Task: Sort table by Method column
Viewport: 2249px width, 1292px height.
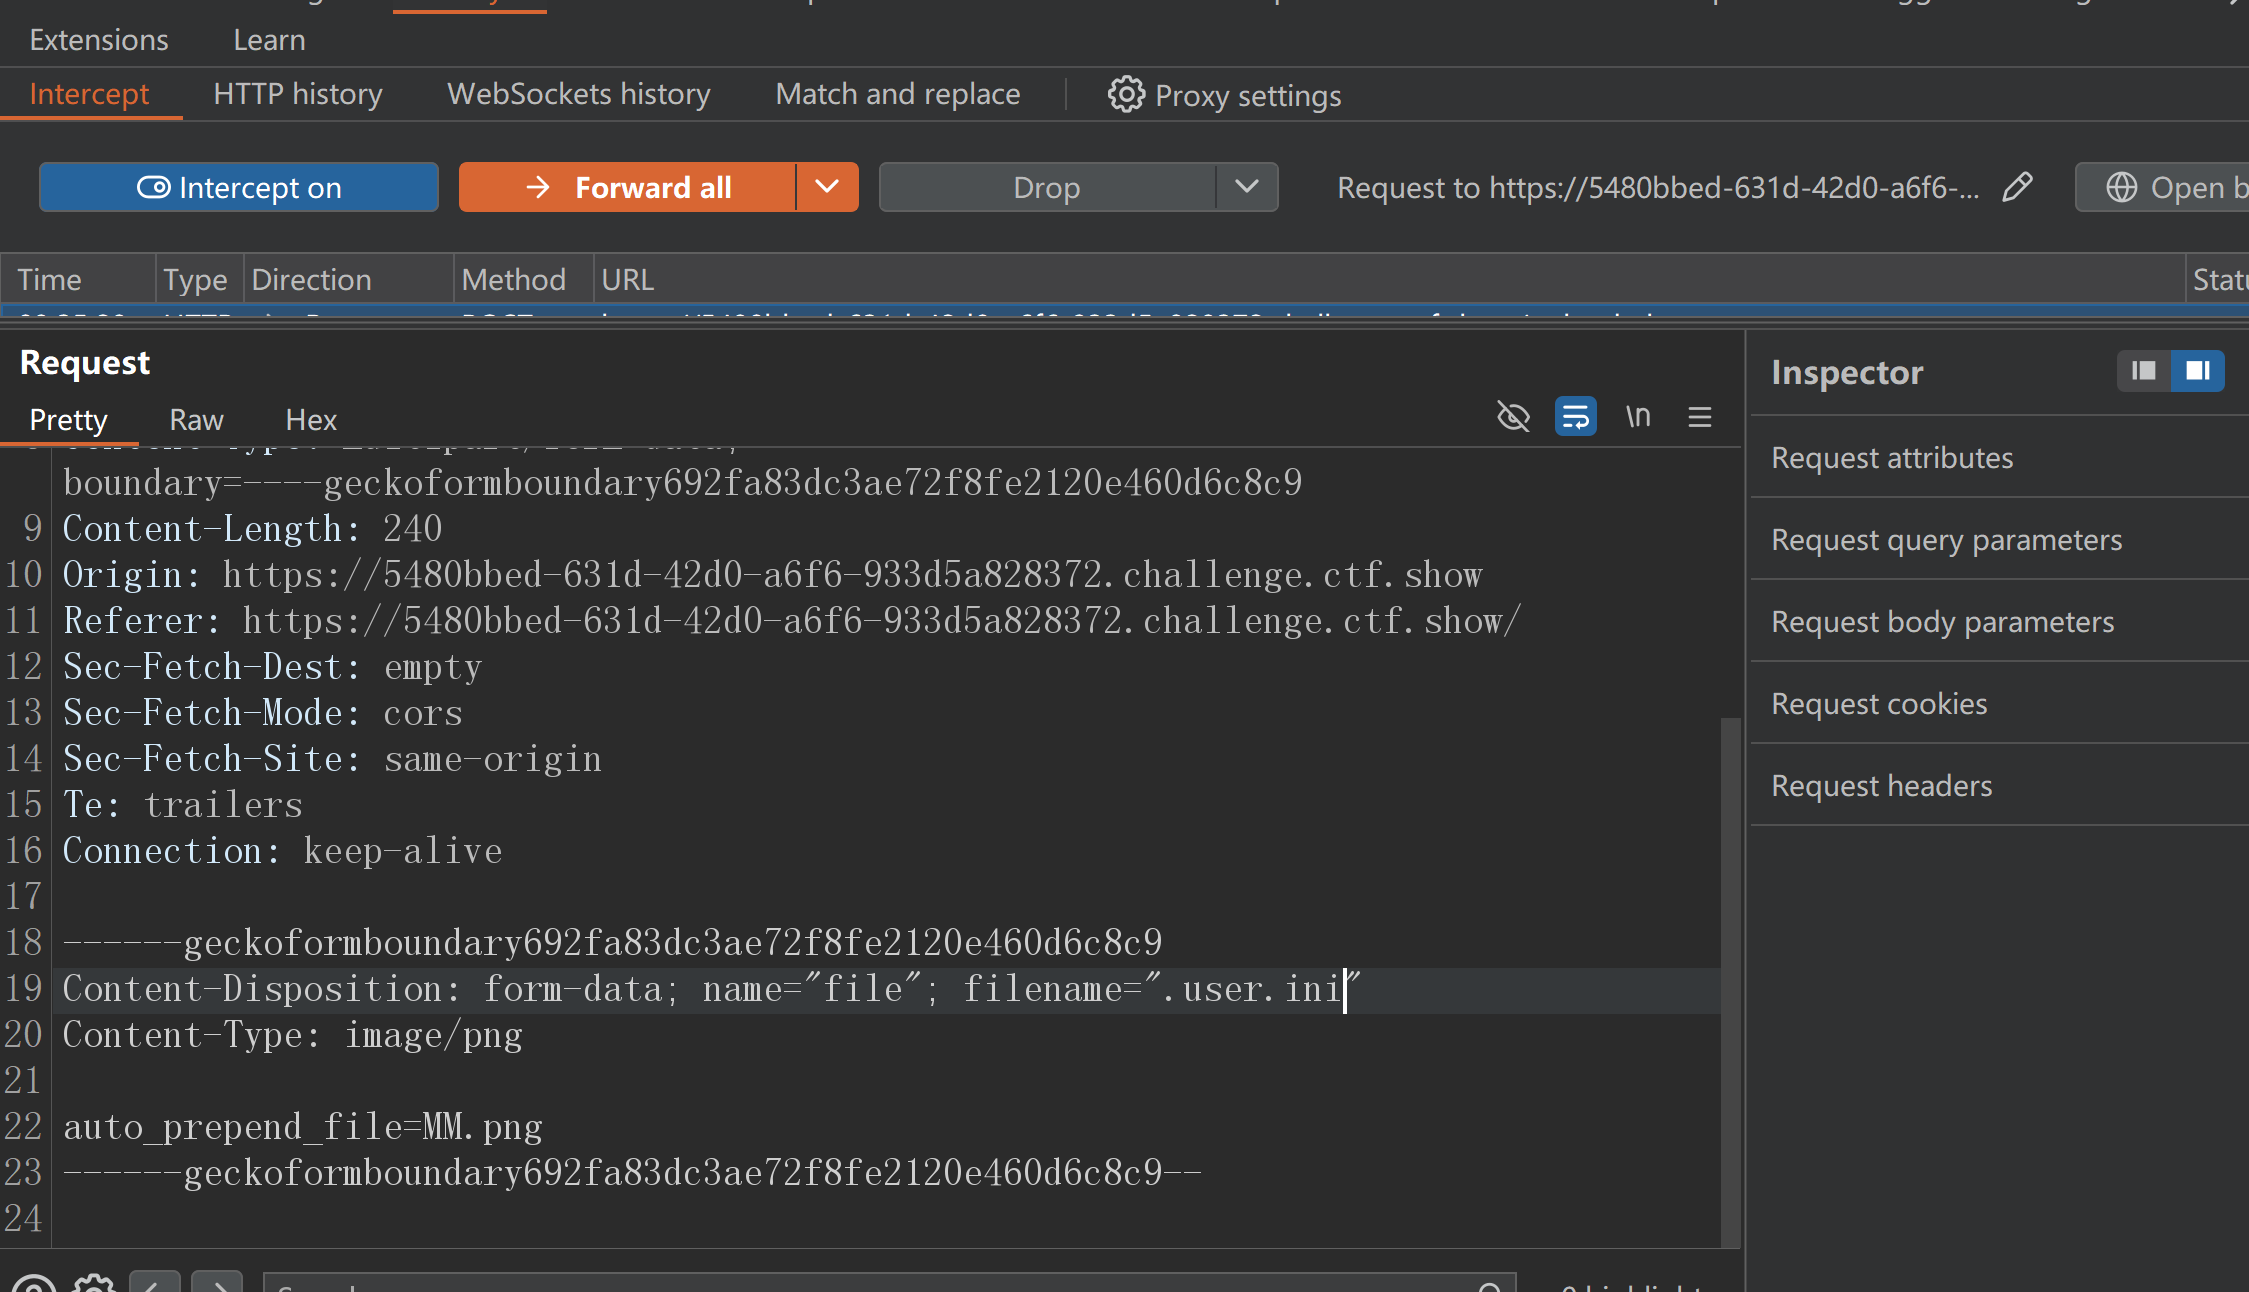Action: pyautogui.click(x=524, y=279)
